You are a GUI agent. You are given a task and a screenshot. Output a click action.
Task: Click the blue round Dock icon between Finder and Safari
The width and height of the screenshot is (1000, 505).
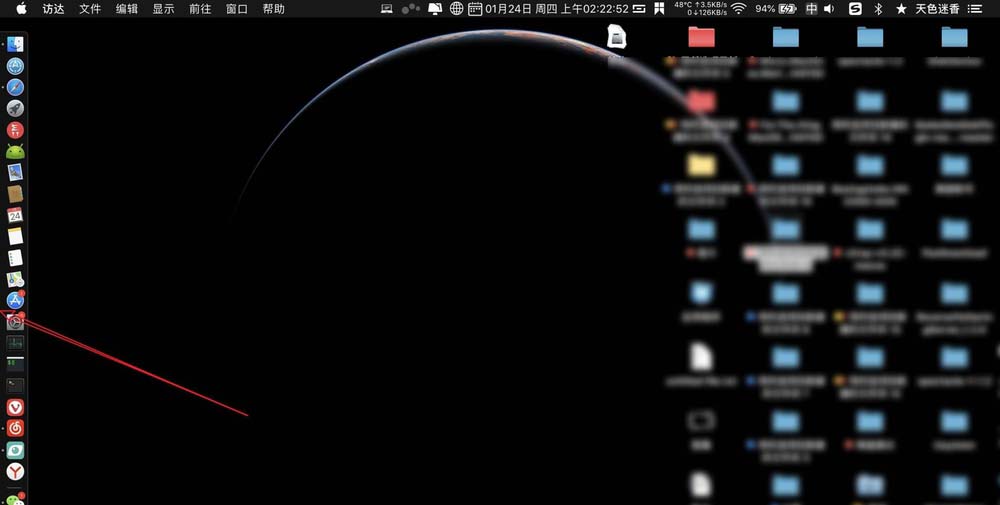(x=15, y=66)
